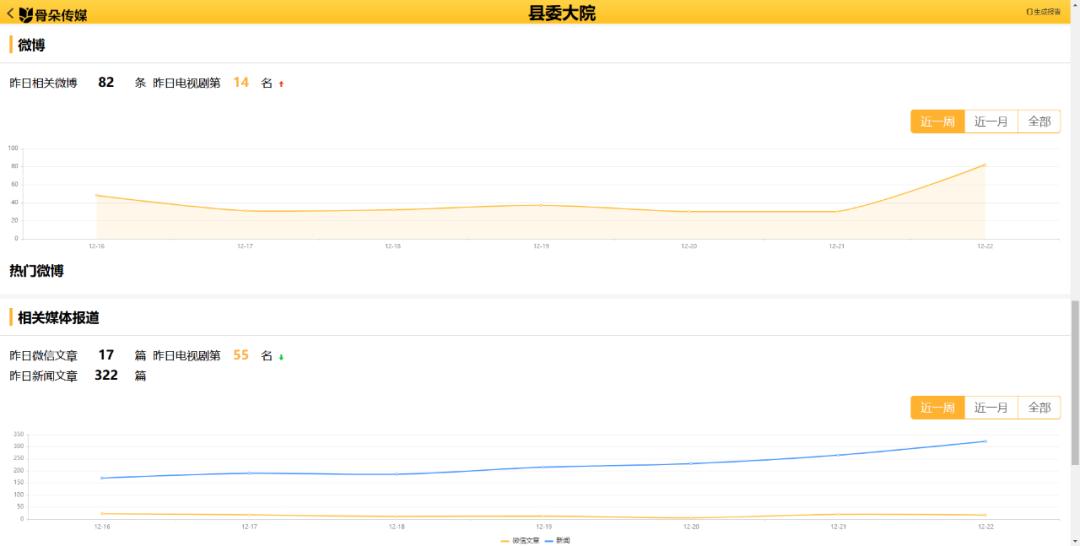This screenshot has height=546, width=1080.
Task: Click the red up-arrow rank indicator
Action: [x=281, y=84]
